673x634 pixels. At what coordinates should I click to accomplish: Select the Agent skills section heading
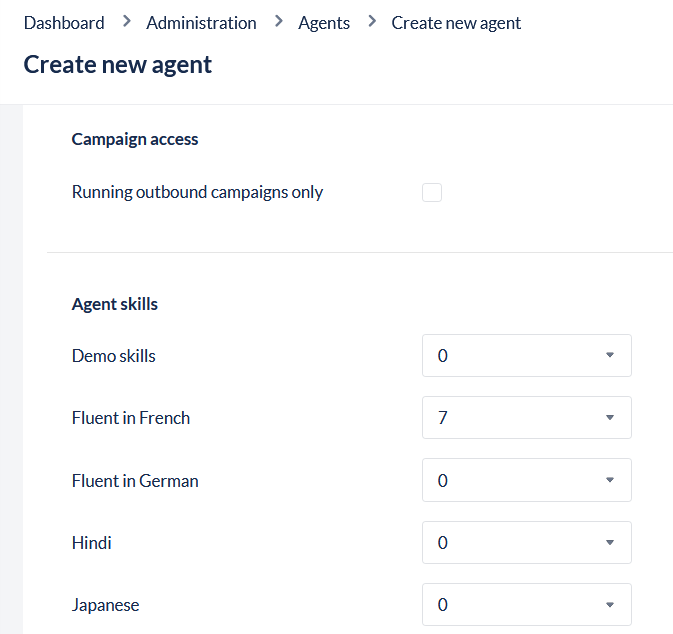[x=115, y=304]
